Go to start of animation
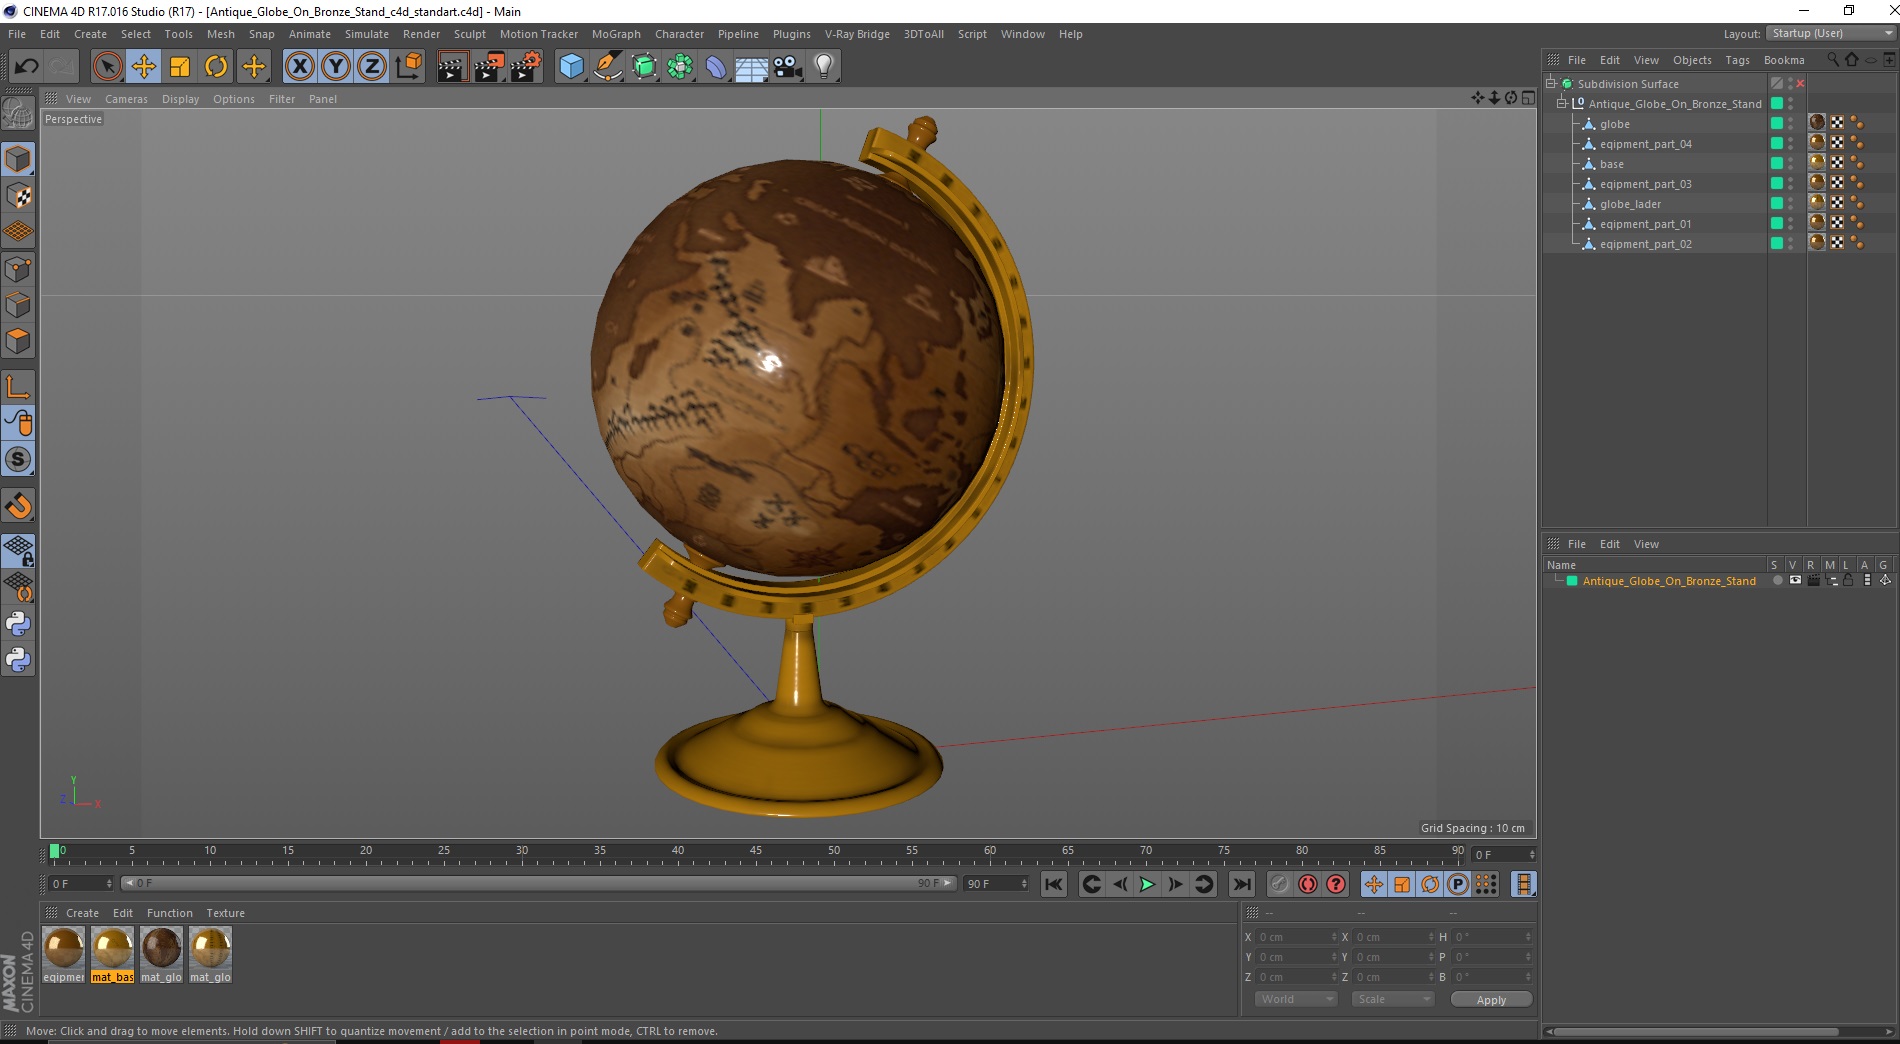1900x1044 pixels. tap(1054, 884)
